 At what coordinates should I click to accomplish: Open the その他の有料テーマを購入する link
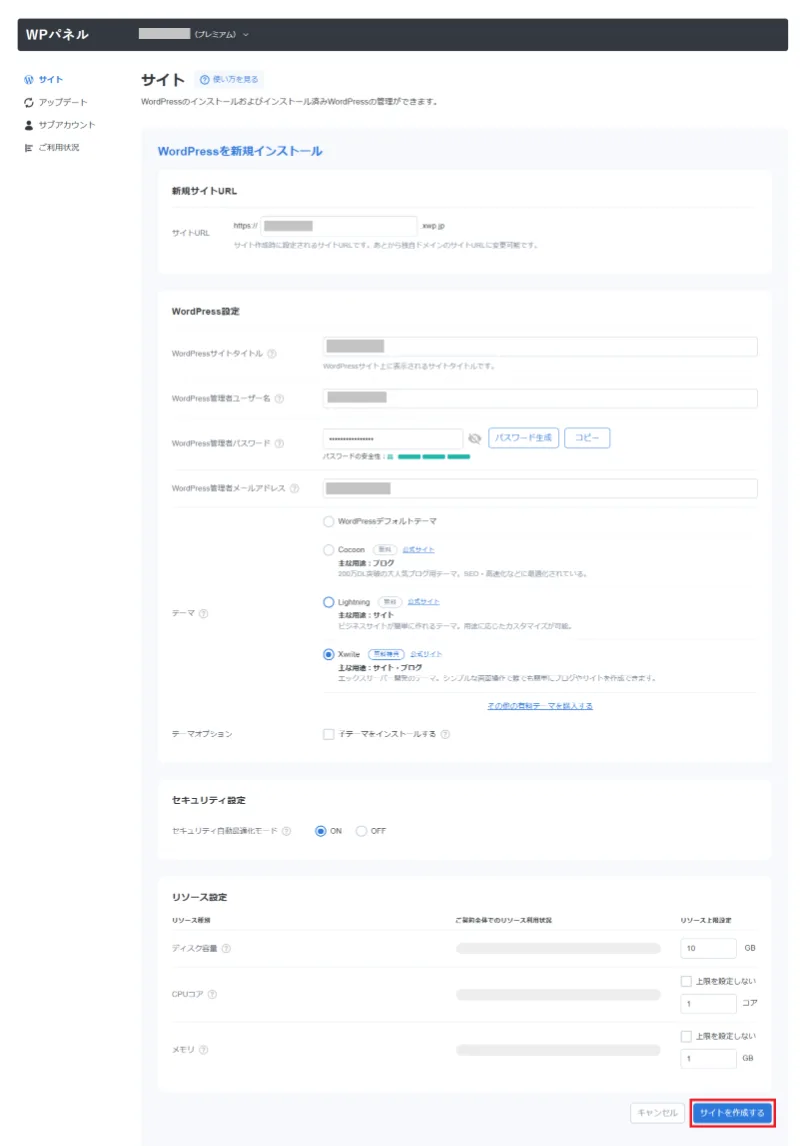(x=540, y=706)
